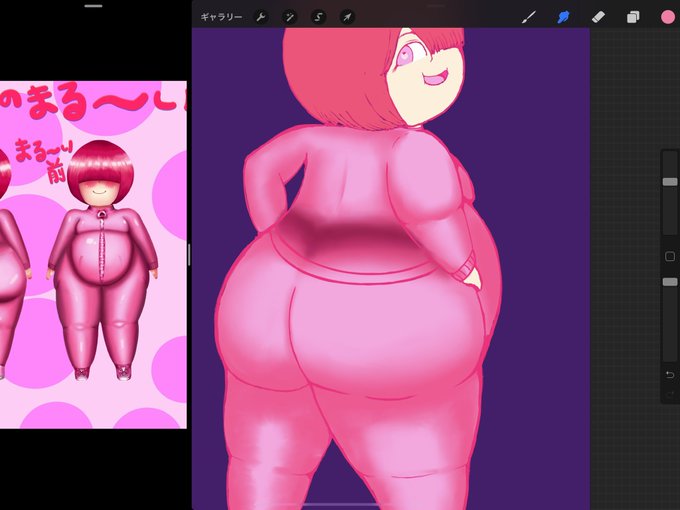Select the Paint brush tool
Screen dimensions: 680x510
click(x=529, y=17)
